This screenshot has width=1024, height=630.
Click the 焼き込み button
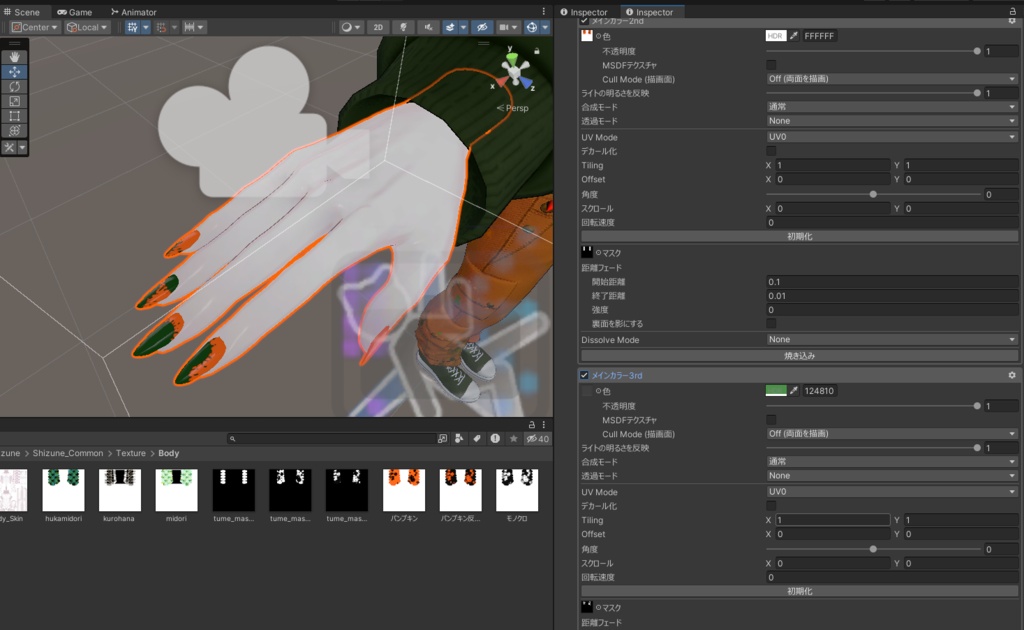coord(799,356)
